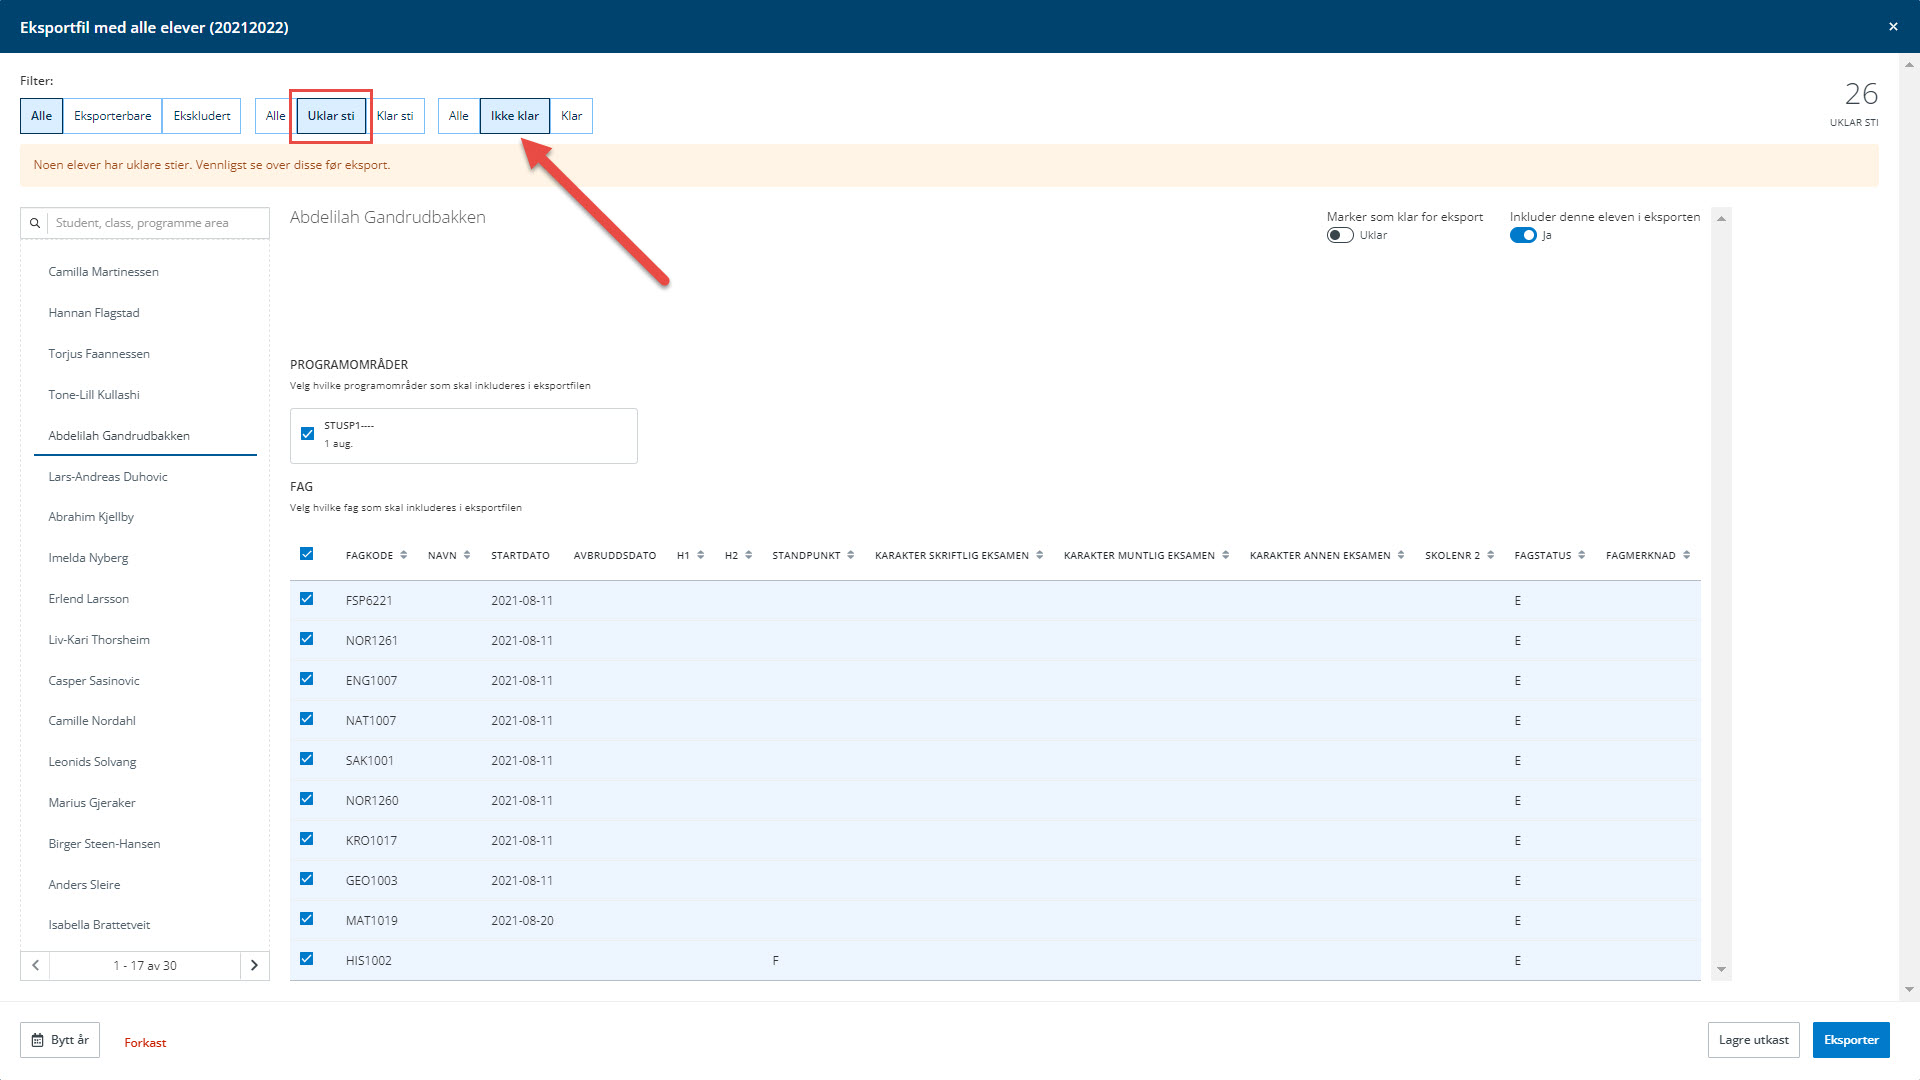Sort table by STANDPUNKT arrows
The image size is (1920, 1080).
click(x=851, y=555)
